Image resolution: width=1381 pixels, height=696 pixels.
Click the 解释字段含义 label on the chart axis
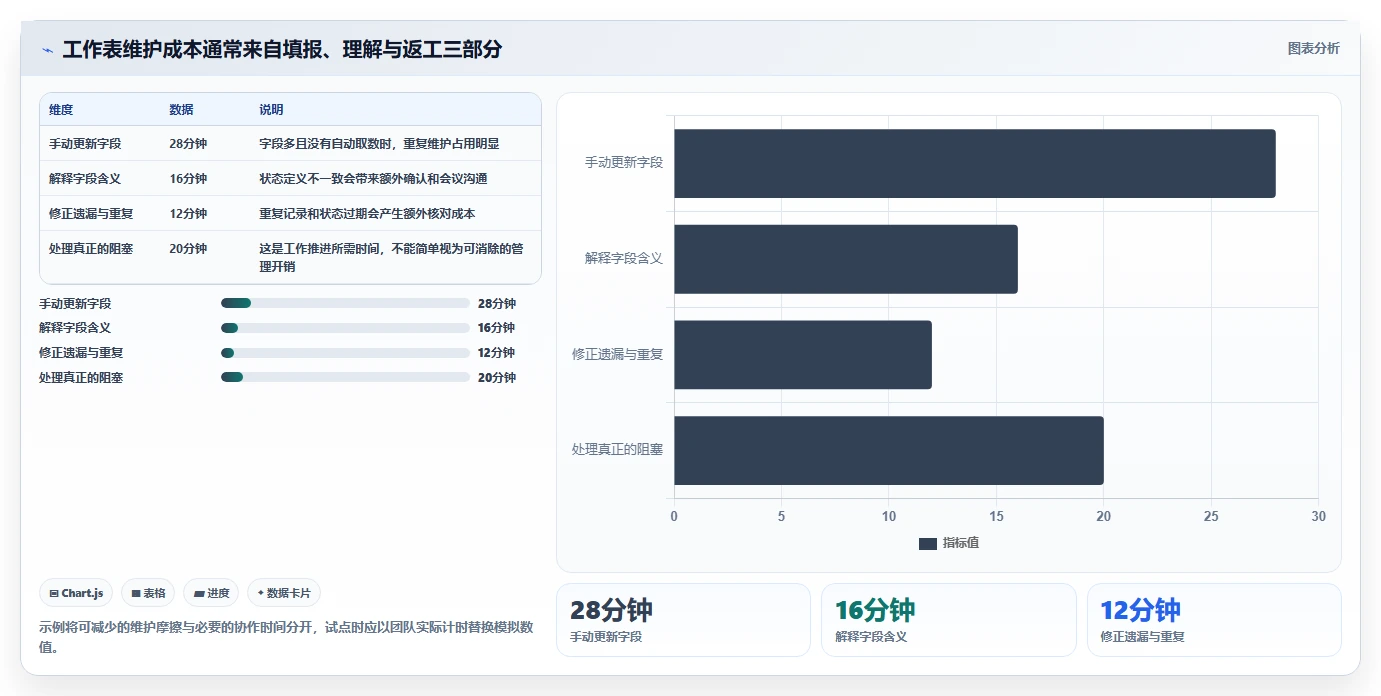pos(624,258)
